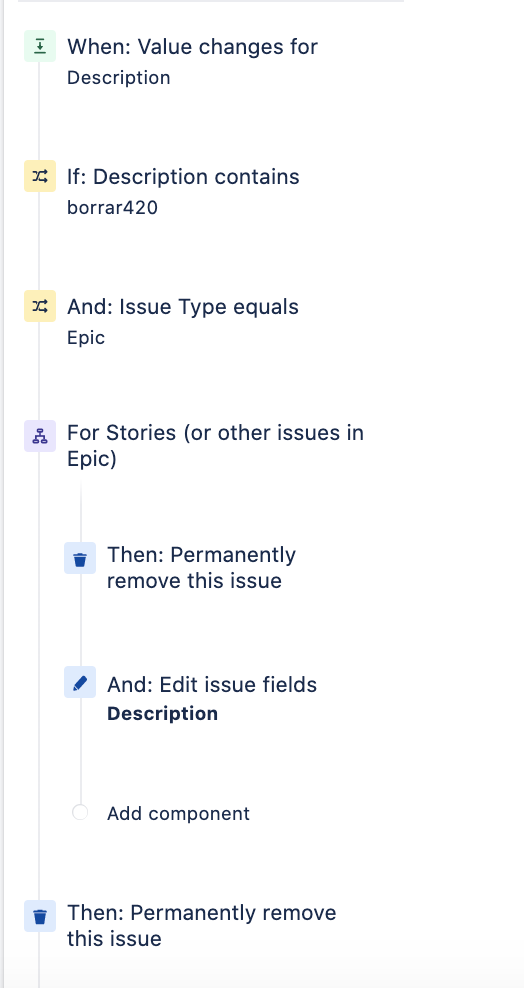The height and width of the screenshot is (988, 524).
Task: Click the bold Description field label
Action: tap(162, 714)
